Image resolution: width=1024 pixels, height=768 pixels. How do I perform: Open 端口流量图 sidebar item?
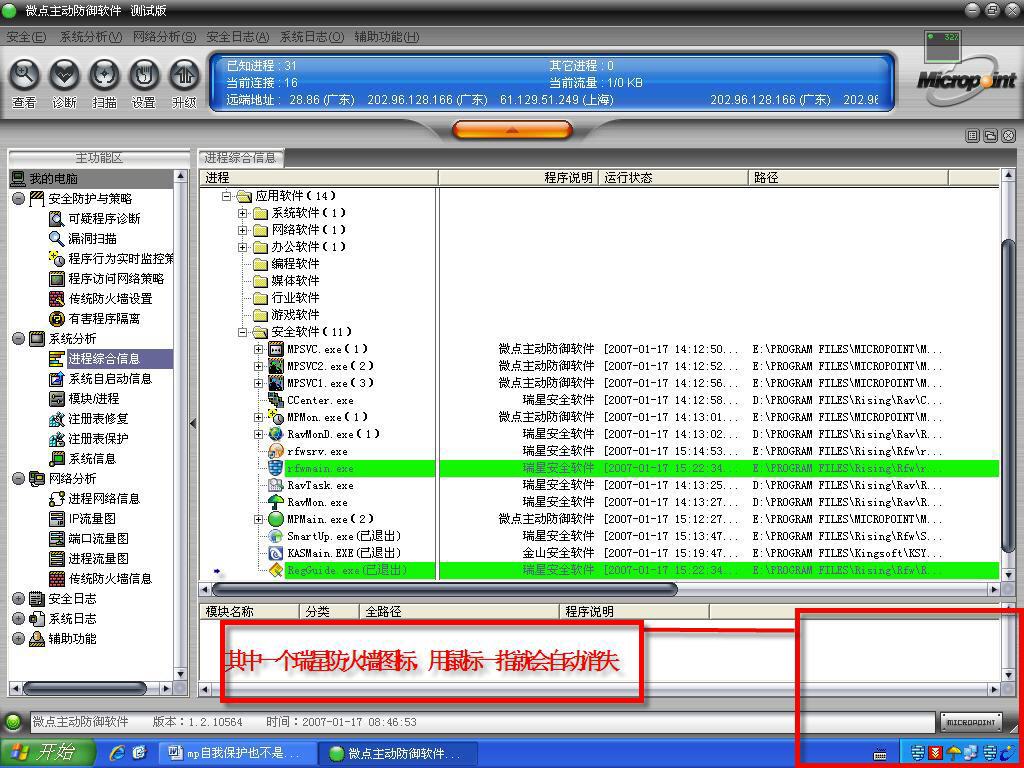point(89,539)
